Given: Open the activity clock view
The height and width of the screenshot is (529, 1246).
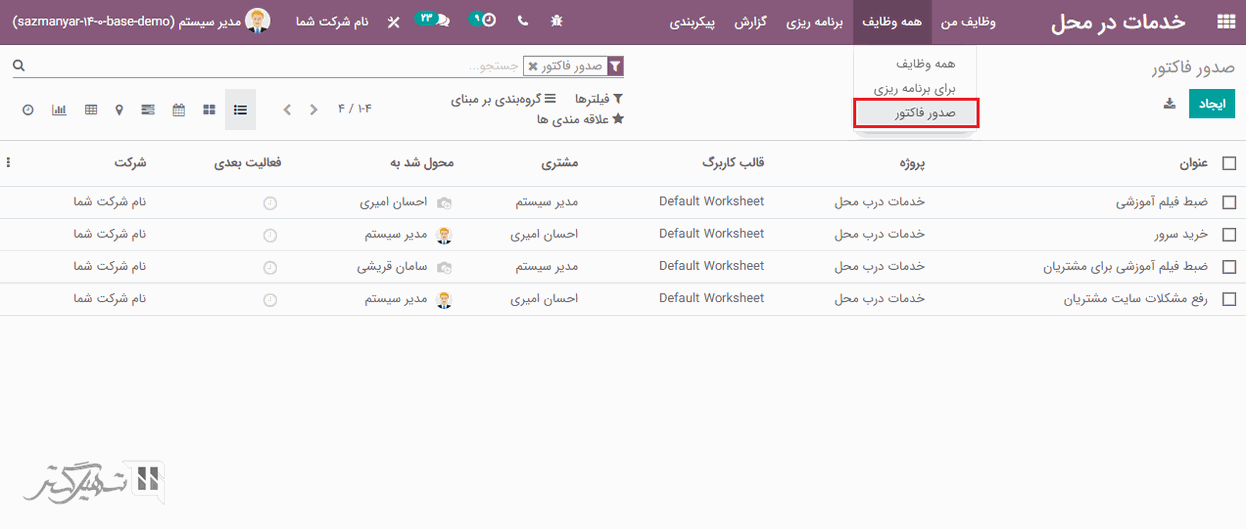Looking at the screenshot, I should tap(28, 109).
